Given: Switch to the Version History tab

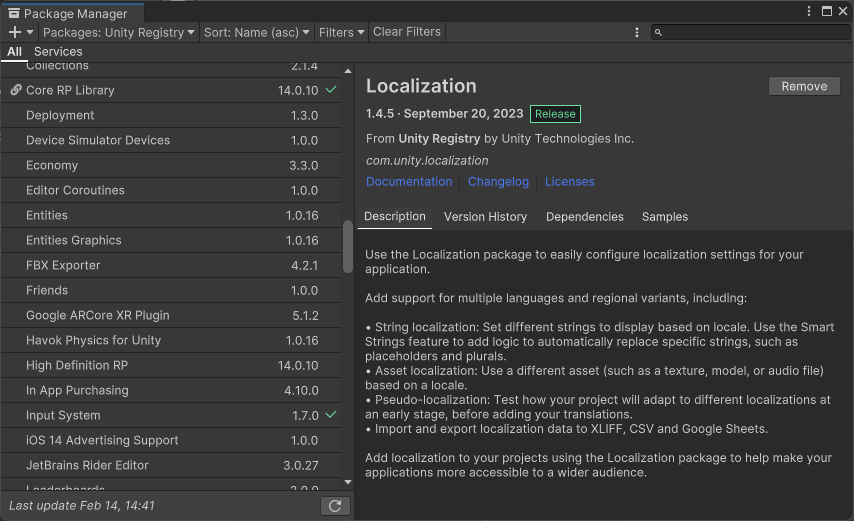Looking at the screenshot, I should pos(485,217).
